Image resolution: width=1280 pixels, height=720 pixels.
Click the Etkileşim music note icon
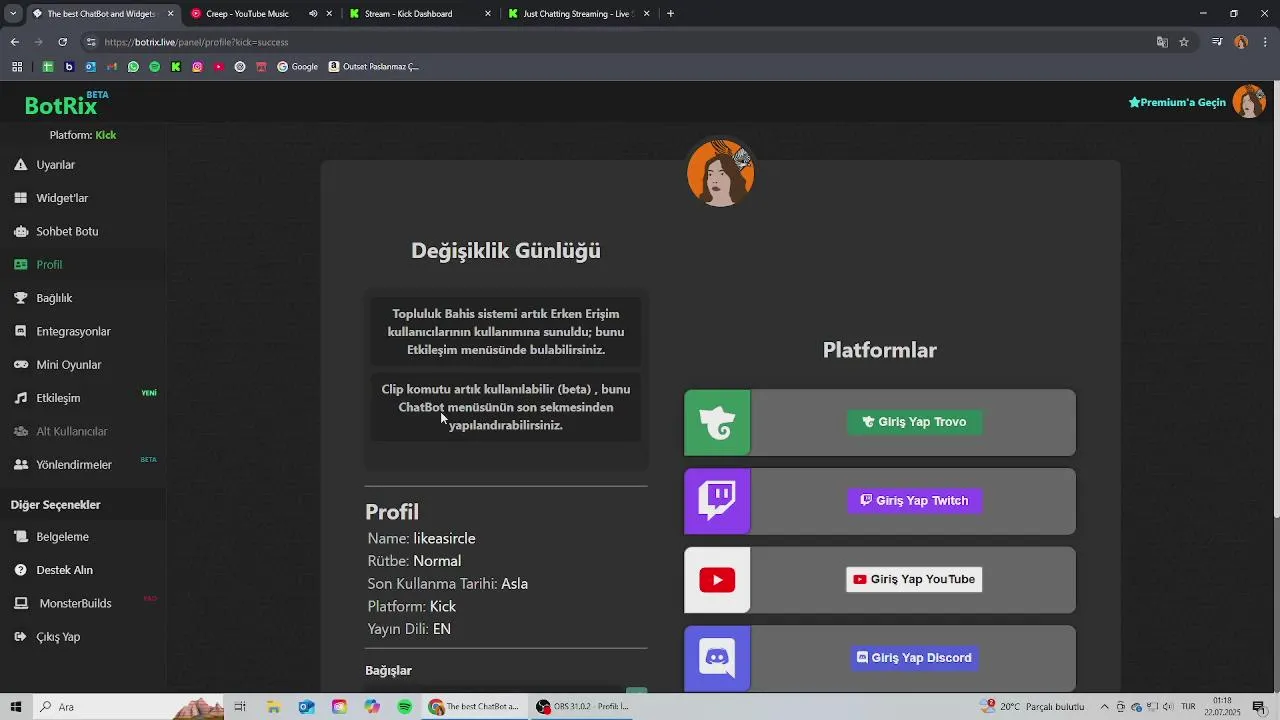[20, 398]
